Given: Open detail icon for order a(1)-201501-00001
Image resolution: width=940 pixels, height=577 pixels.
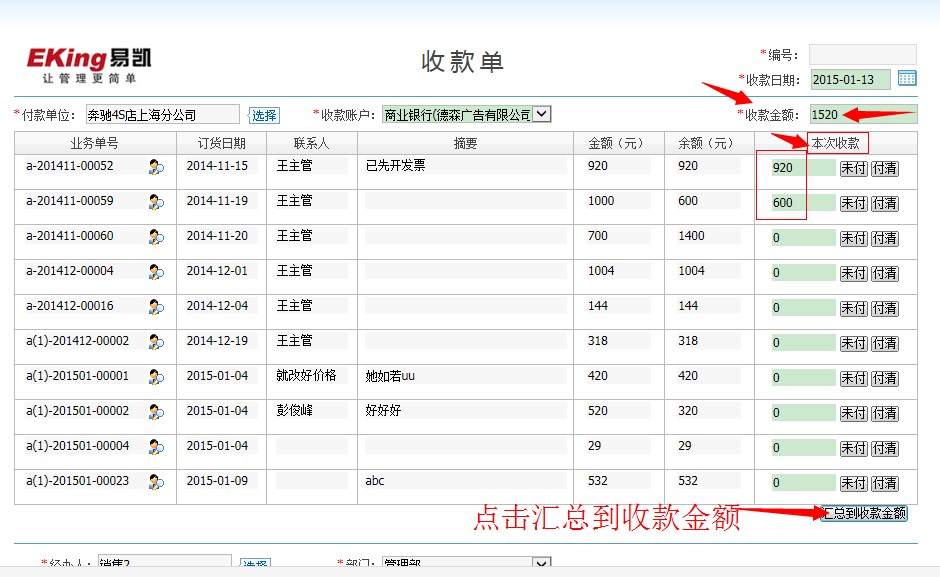Looking at the screenshot, I should 156,377.
